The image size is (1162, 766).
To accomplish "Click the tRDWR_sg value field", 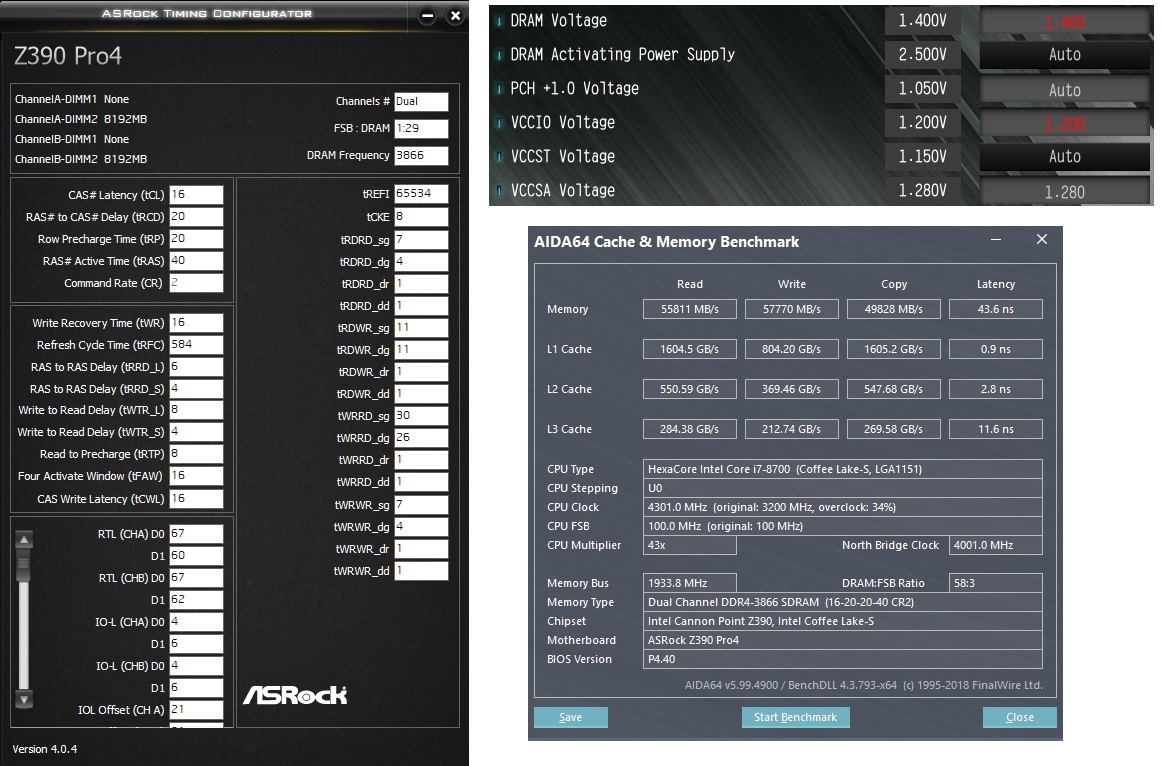I will coord(421,328).
